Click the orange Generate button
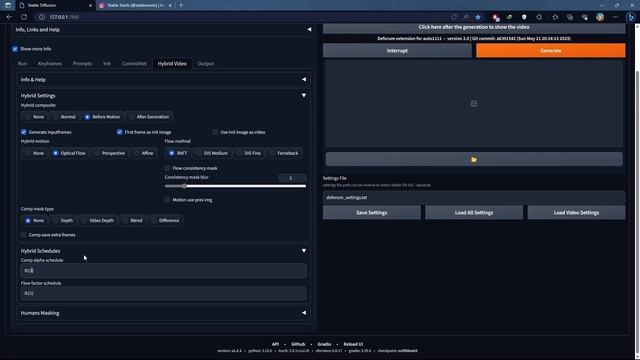This screenshot has height=360, width=640. tap(550, 51)
